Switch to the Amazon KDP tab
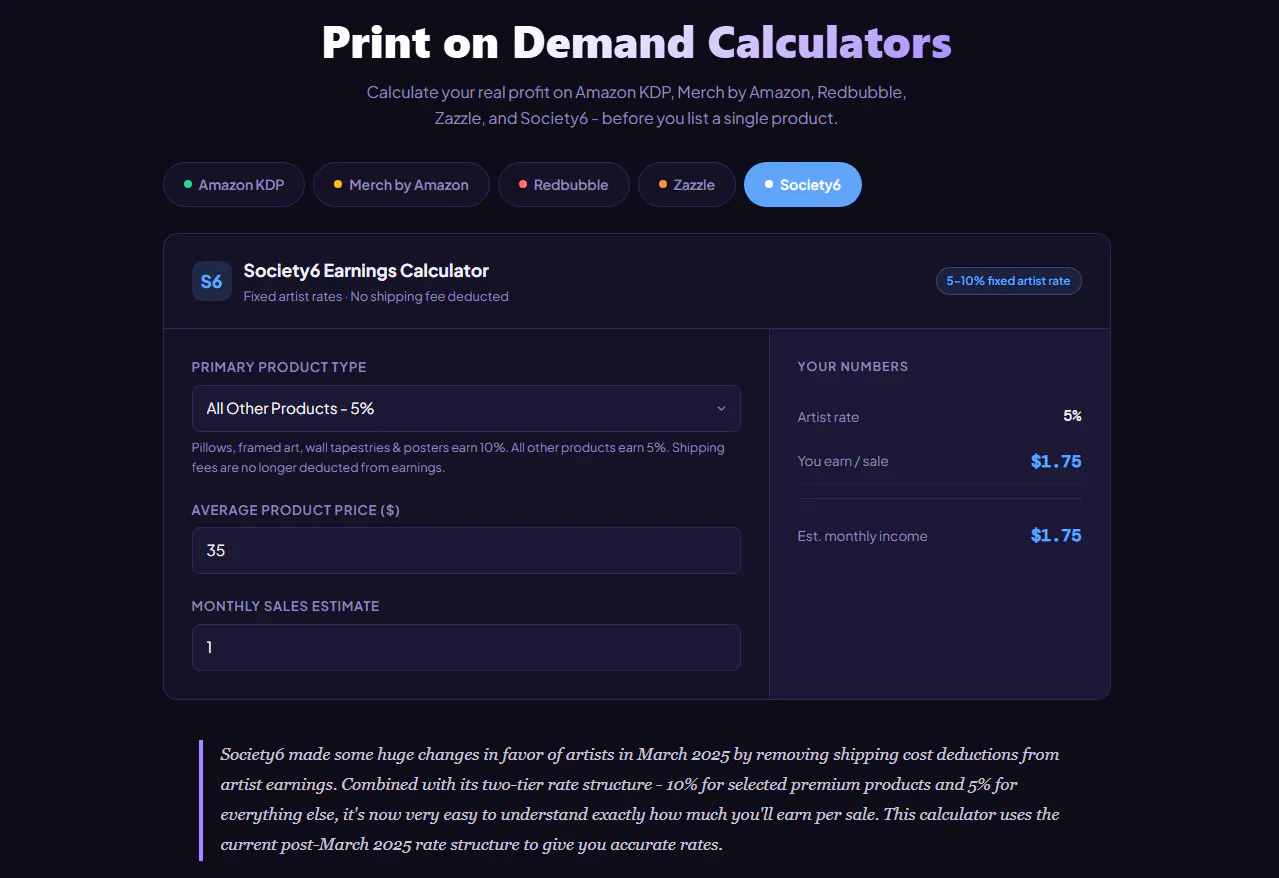Image resolution: width=1279 pixels, height=878 pixels. [234, 185]
